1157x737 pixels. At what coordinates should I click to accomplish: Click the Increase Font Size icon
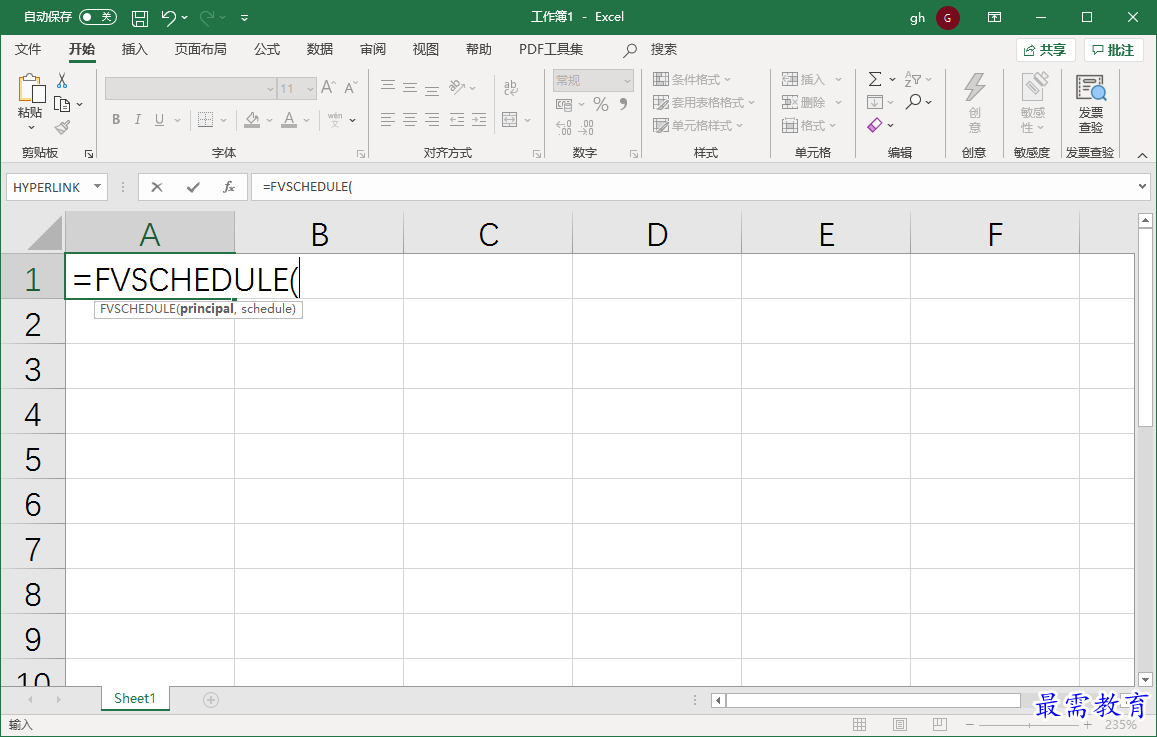(x=328, y=87)
